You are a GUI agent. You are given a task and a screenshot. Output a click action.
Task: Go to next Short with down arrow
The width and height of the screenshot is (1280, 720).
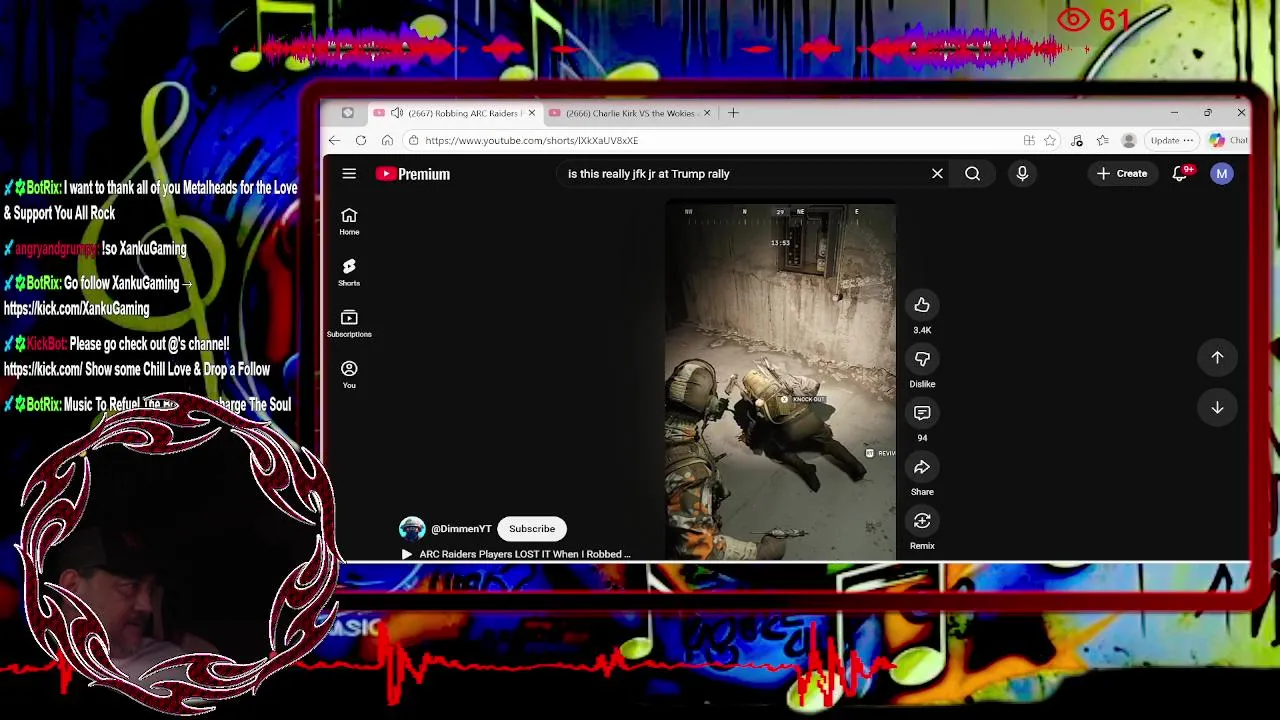click(1217, 408)
